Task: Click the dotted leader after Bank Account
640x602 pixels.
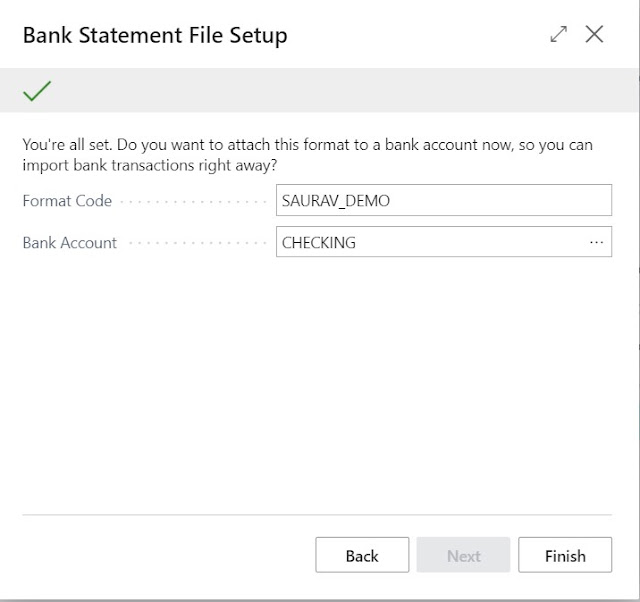Action: coord(197,244)
